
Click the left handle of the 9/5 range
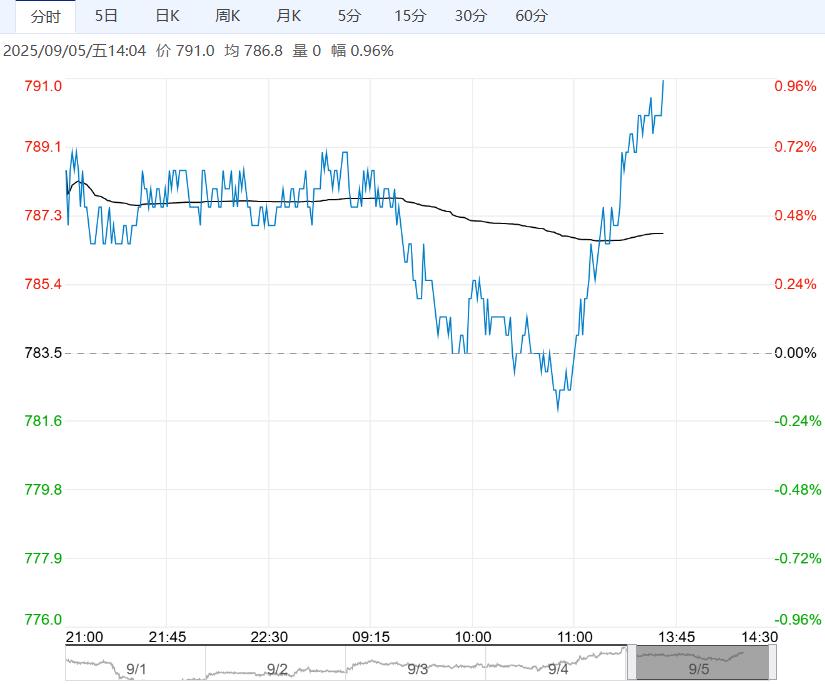pos(632,664)
